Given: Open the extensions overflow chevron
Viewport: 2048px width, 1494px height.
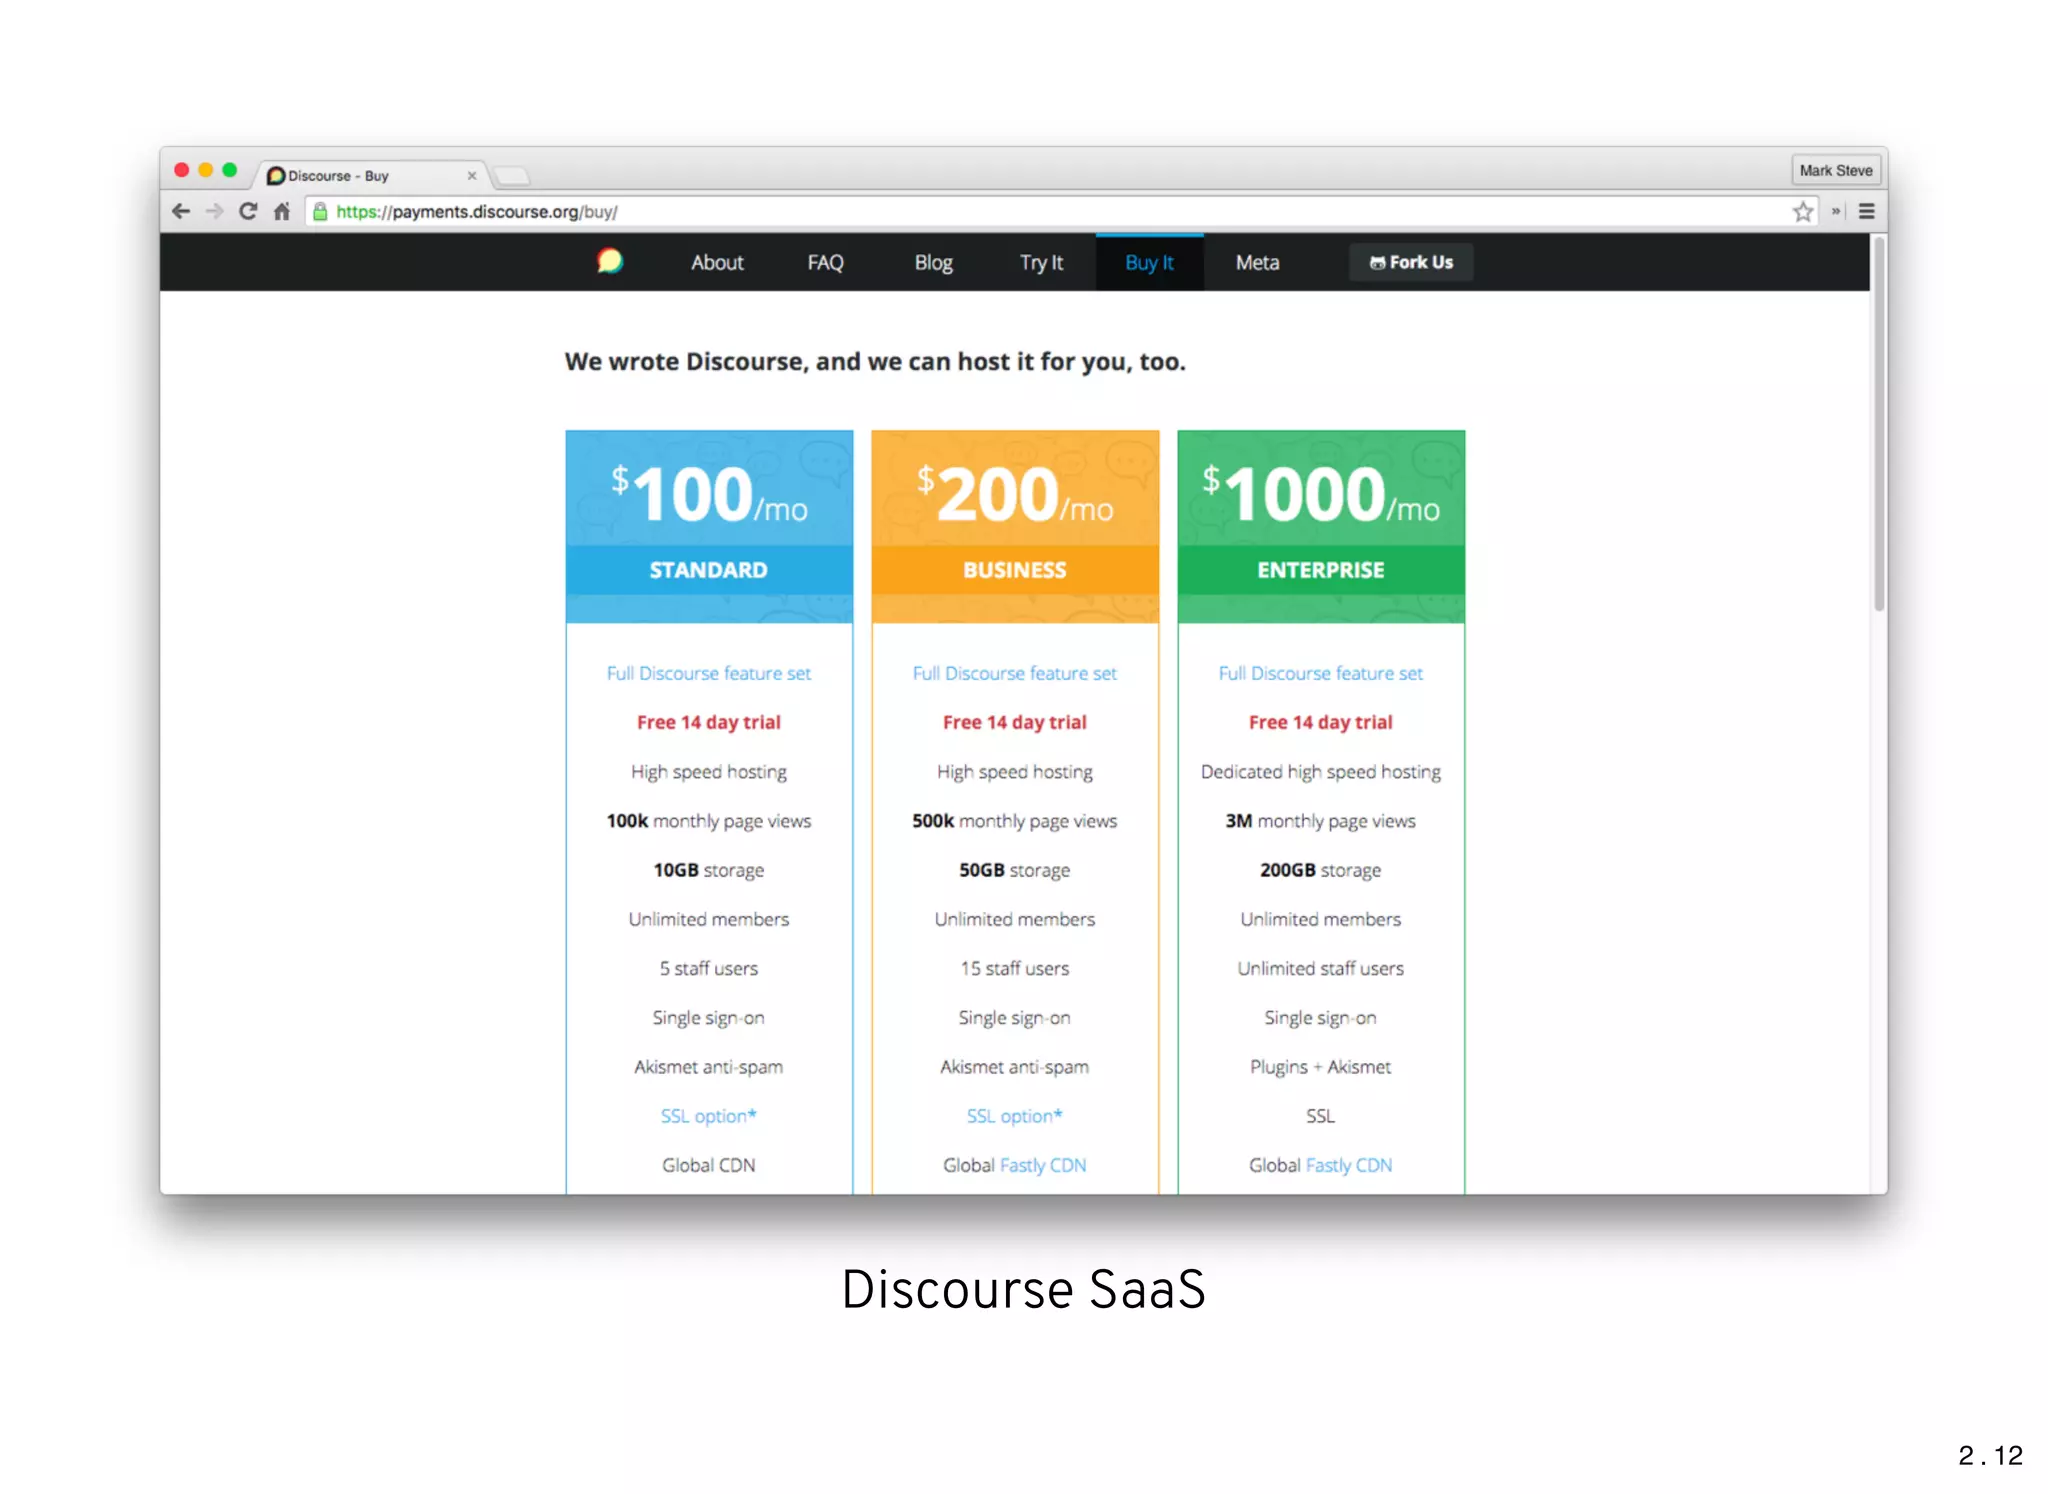Looking at the screenshot, I should pyautogui.click(x=1836, y=211).
